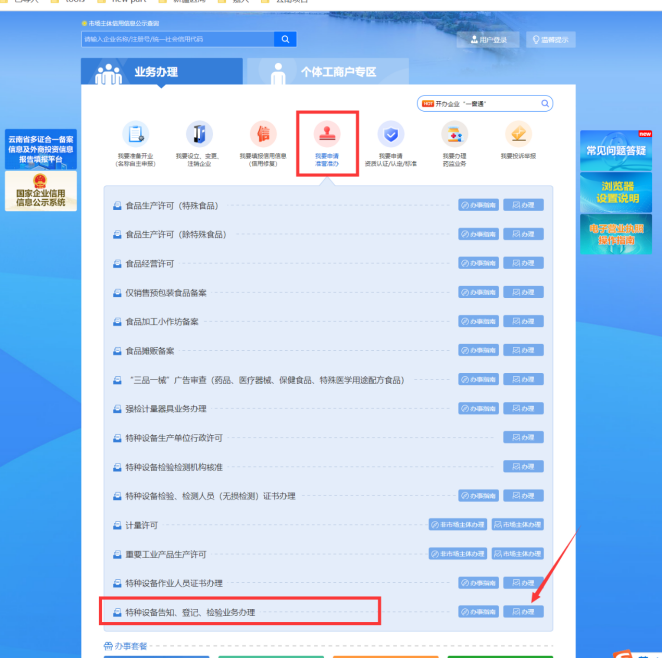This screenshot has width=662, height=658.
Task: Open the 我要填报信用信息 (信用修复) icon
Action: click(263, 133)
